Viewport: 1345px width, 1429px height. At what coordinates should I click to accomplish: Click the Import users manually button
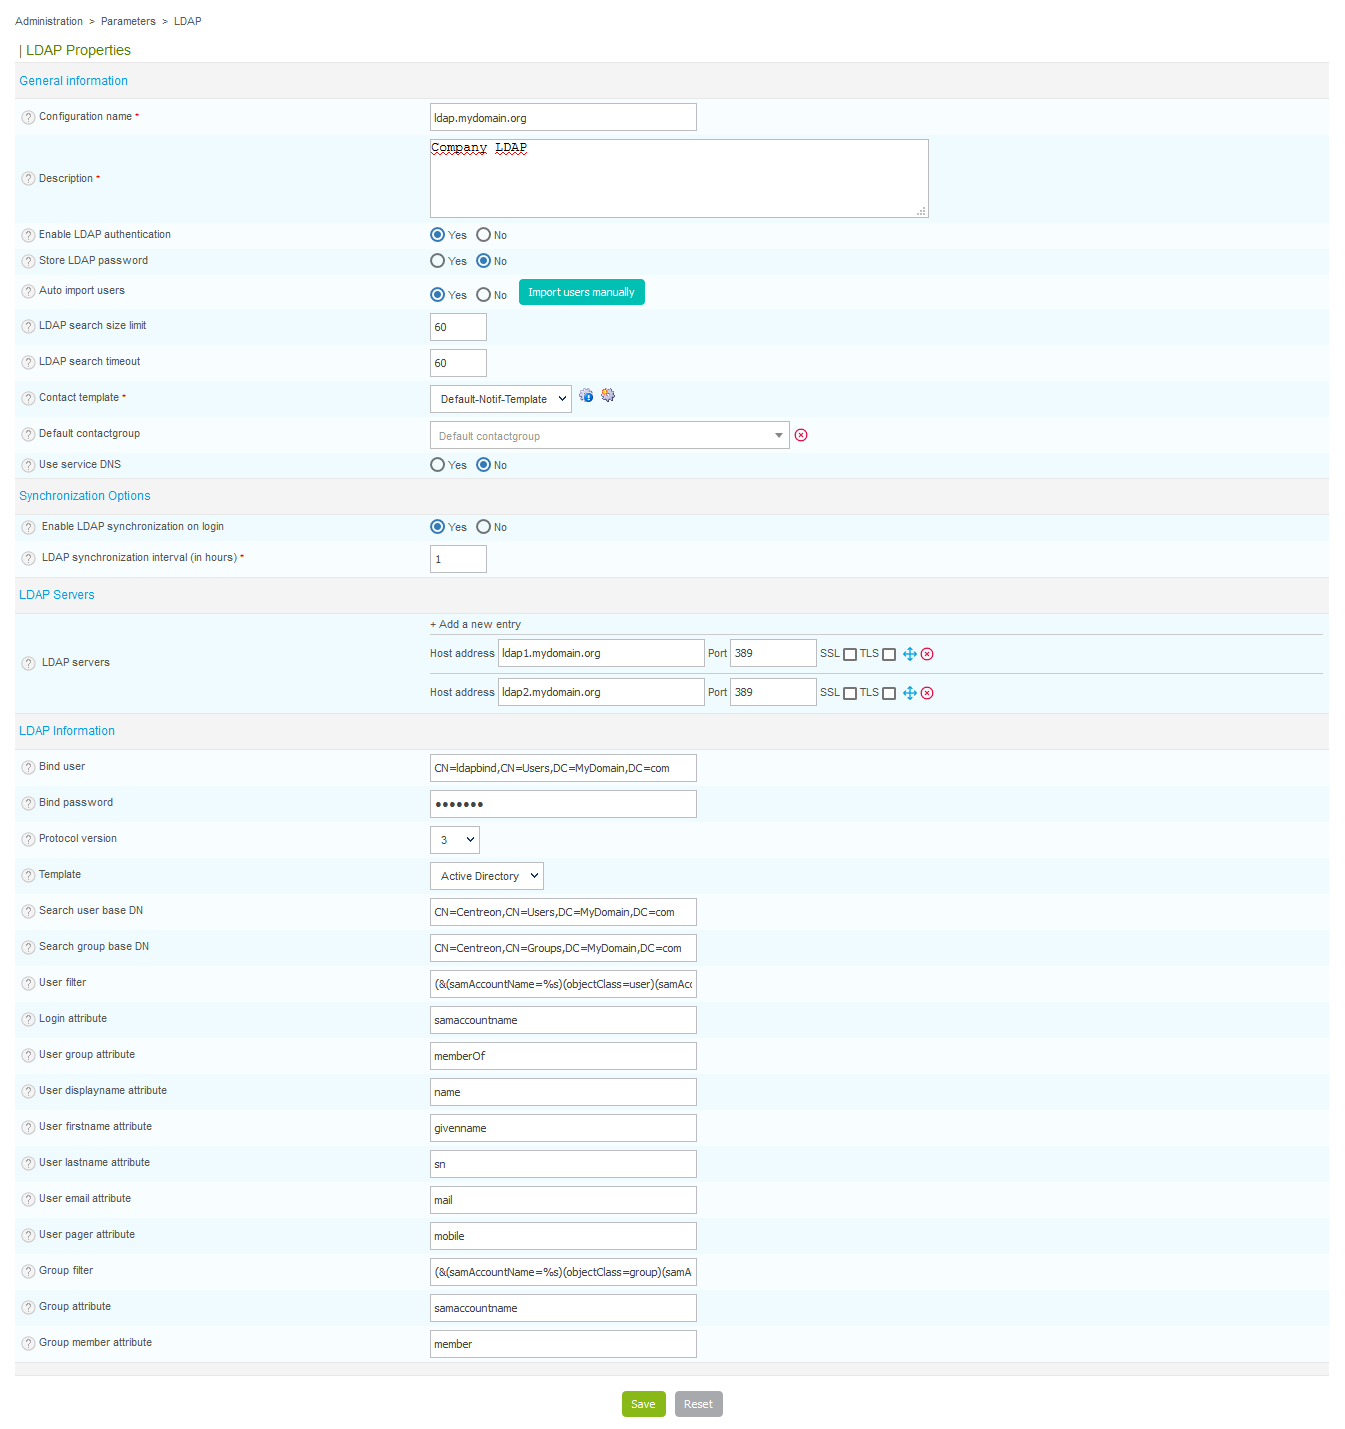coord(581,292)
